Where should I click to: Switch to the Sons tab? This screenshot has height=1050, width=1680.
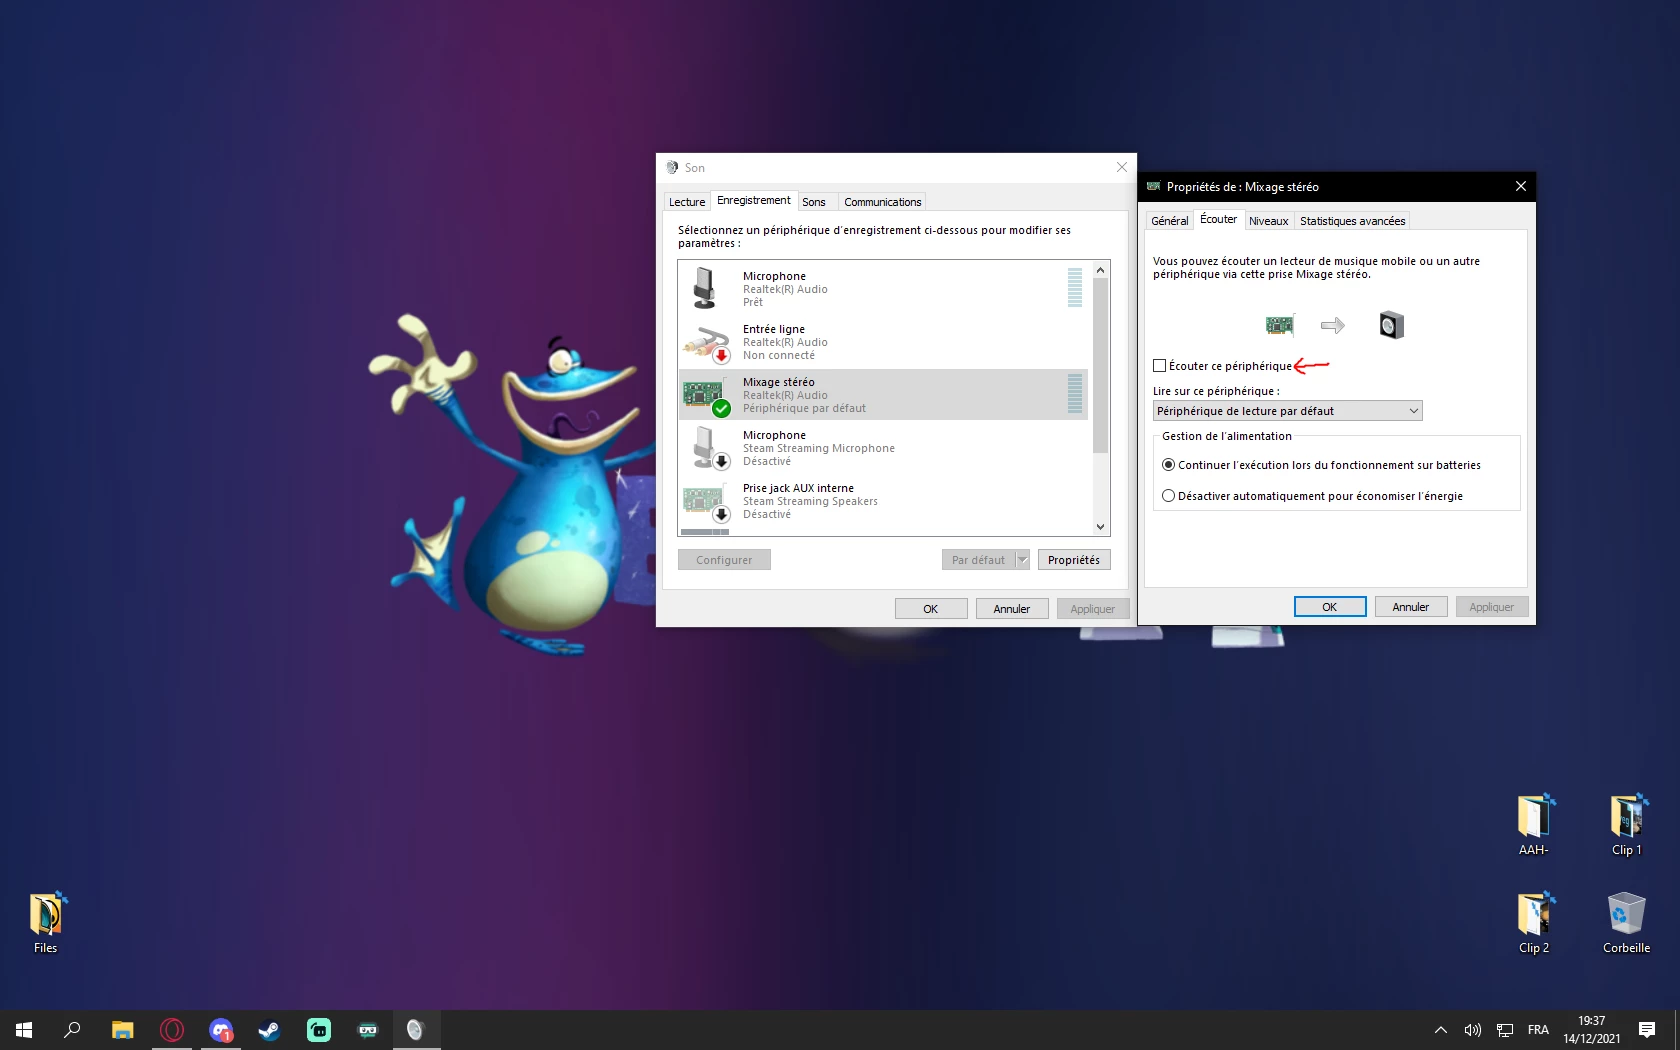coord(814,202)
